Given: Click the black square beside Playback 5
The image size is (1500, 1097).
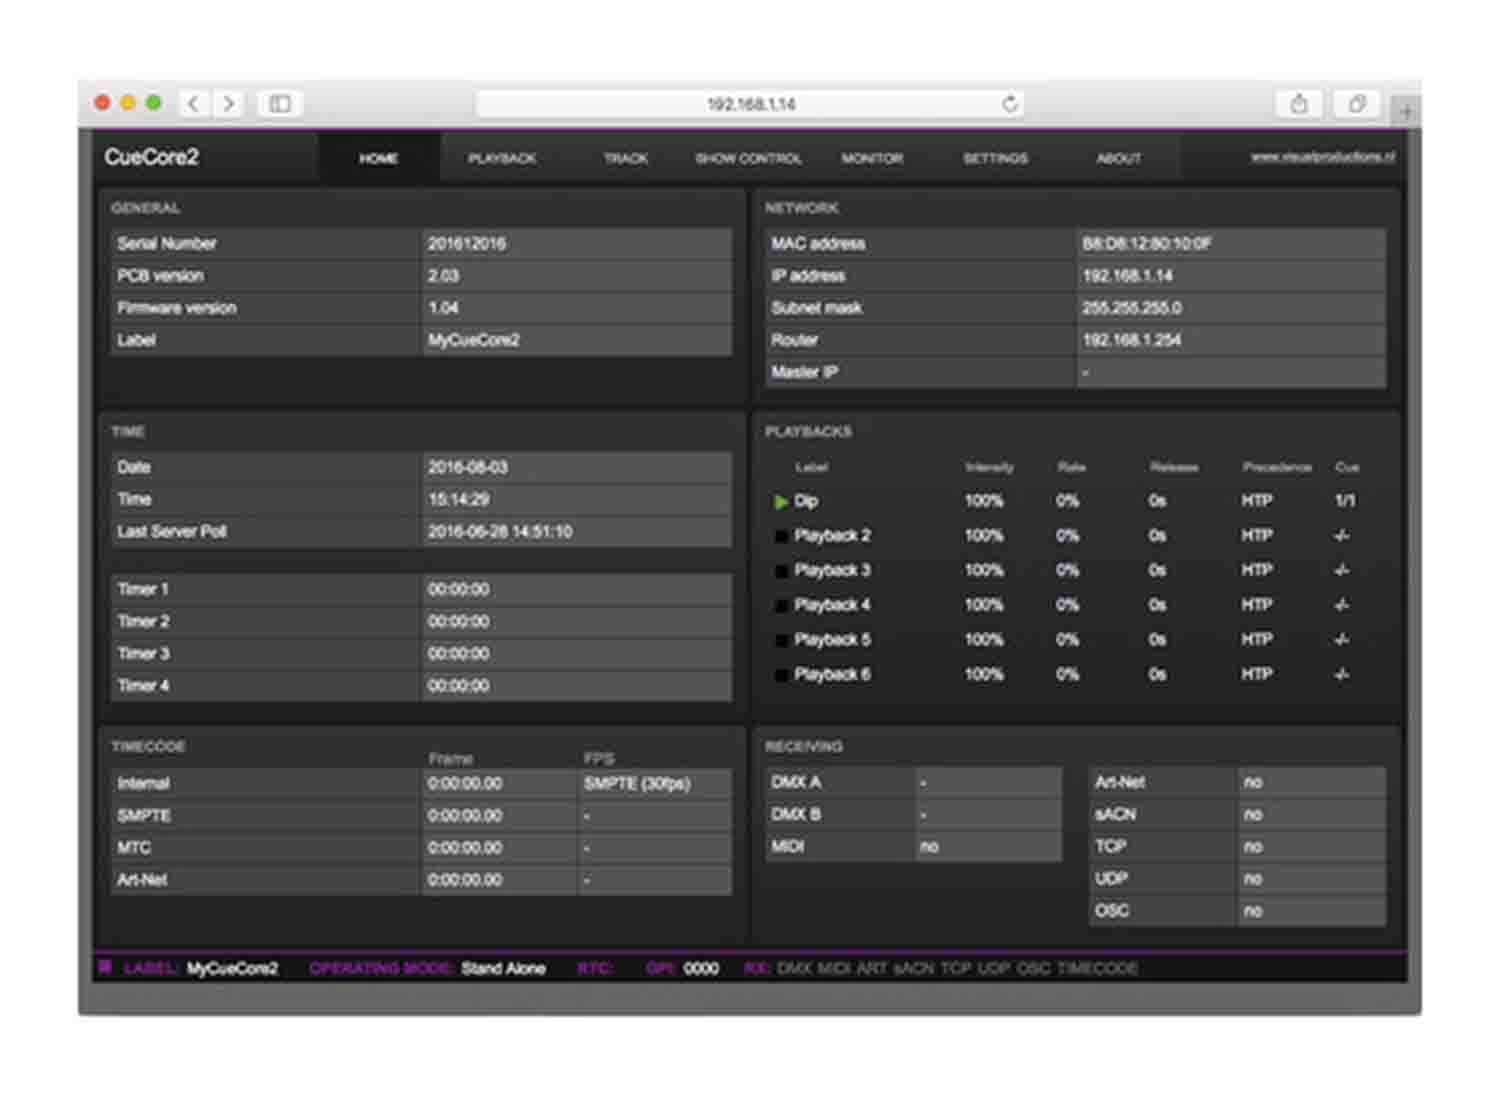Looking at the screenshot, I should [x=781, y=640].
